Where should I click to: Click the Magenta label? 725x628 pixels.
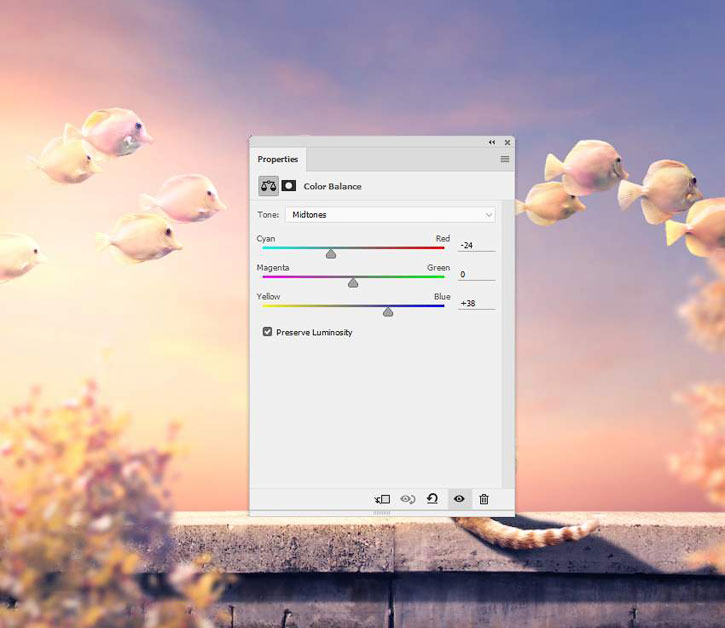273,268
